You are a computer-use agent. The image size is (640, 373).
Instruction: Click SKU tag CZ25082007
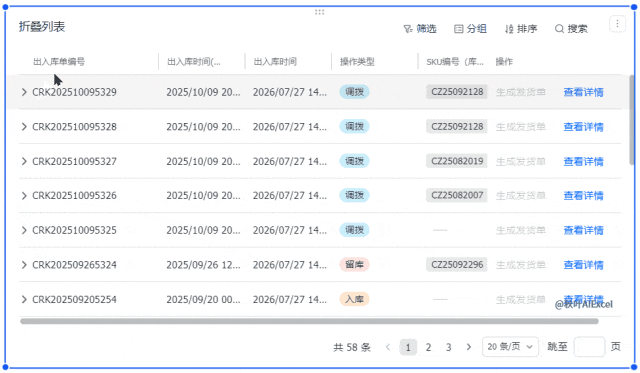pyautogui.click(x=457, y=195)
